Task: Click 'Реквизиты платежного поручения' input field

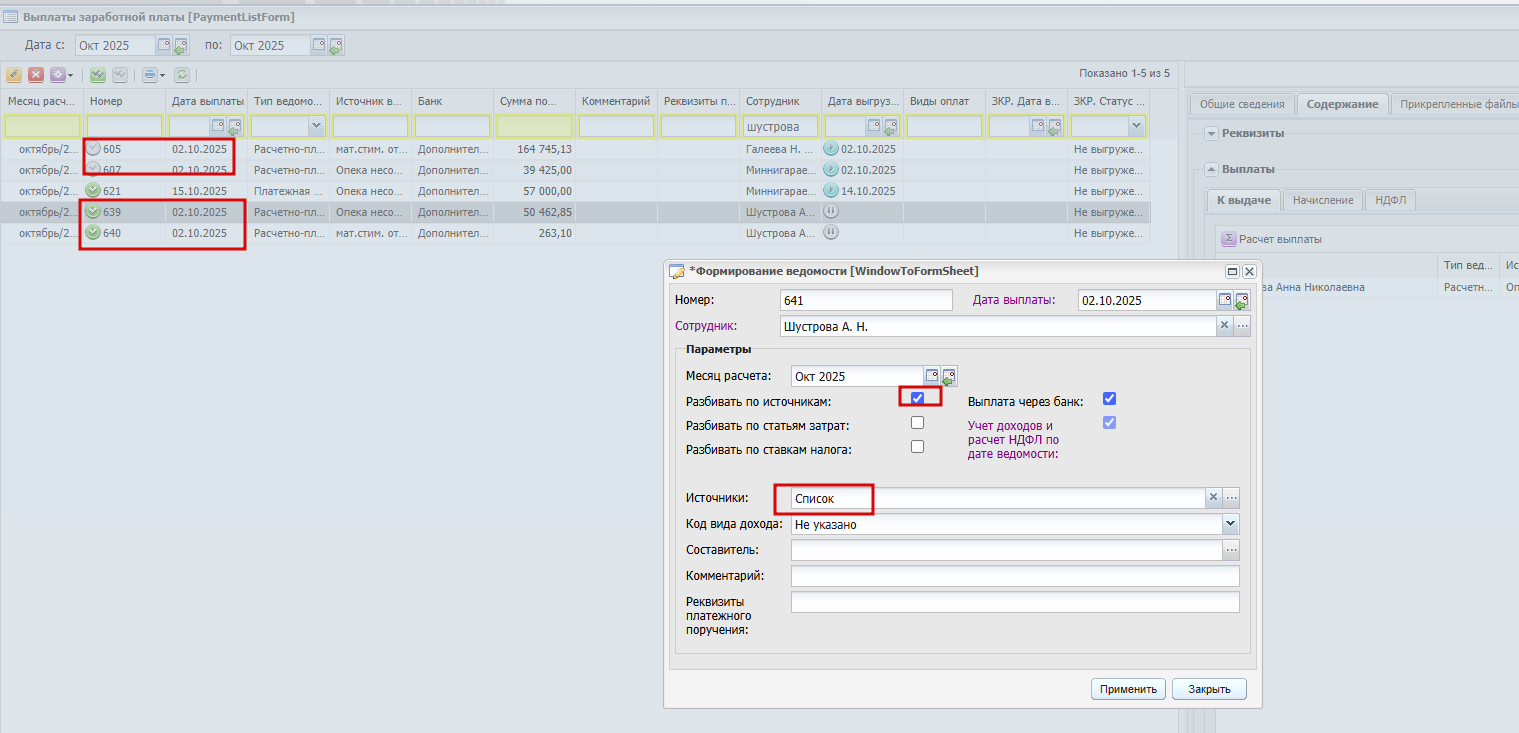Action: point(1015,602)
